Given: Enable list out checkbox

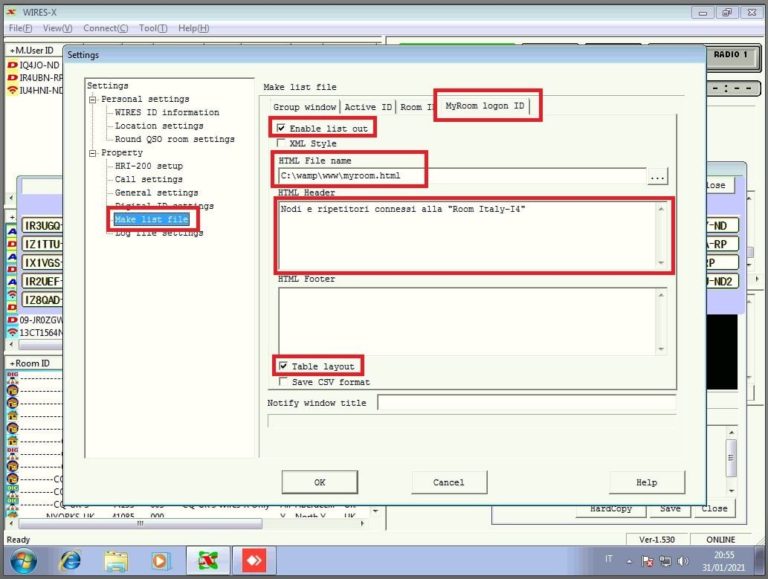Looking at the screenshot, I should pyautogui.click(x=281, y=128).
